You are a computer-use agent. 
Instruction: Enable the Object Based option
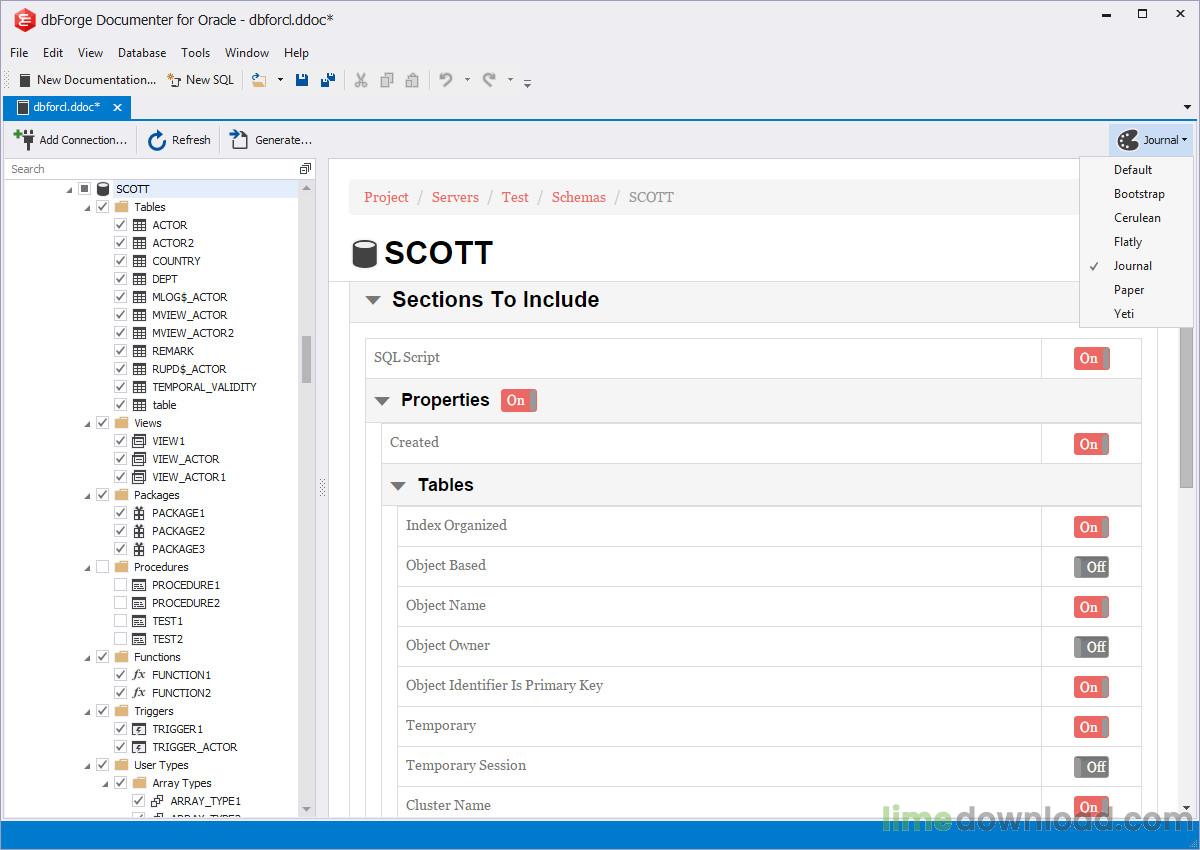(1092, 567)
